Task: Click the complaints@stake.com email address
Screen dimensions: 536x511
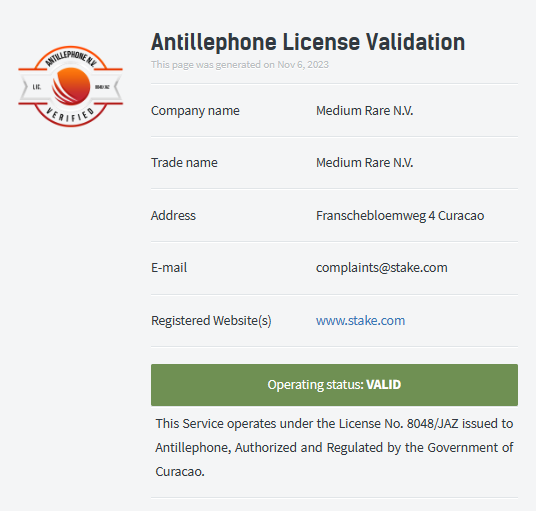Action: [x=381, y=268]
